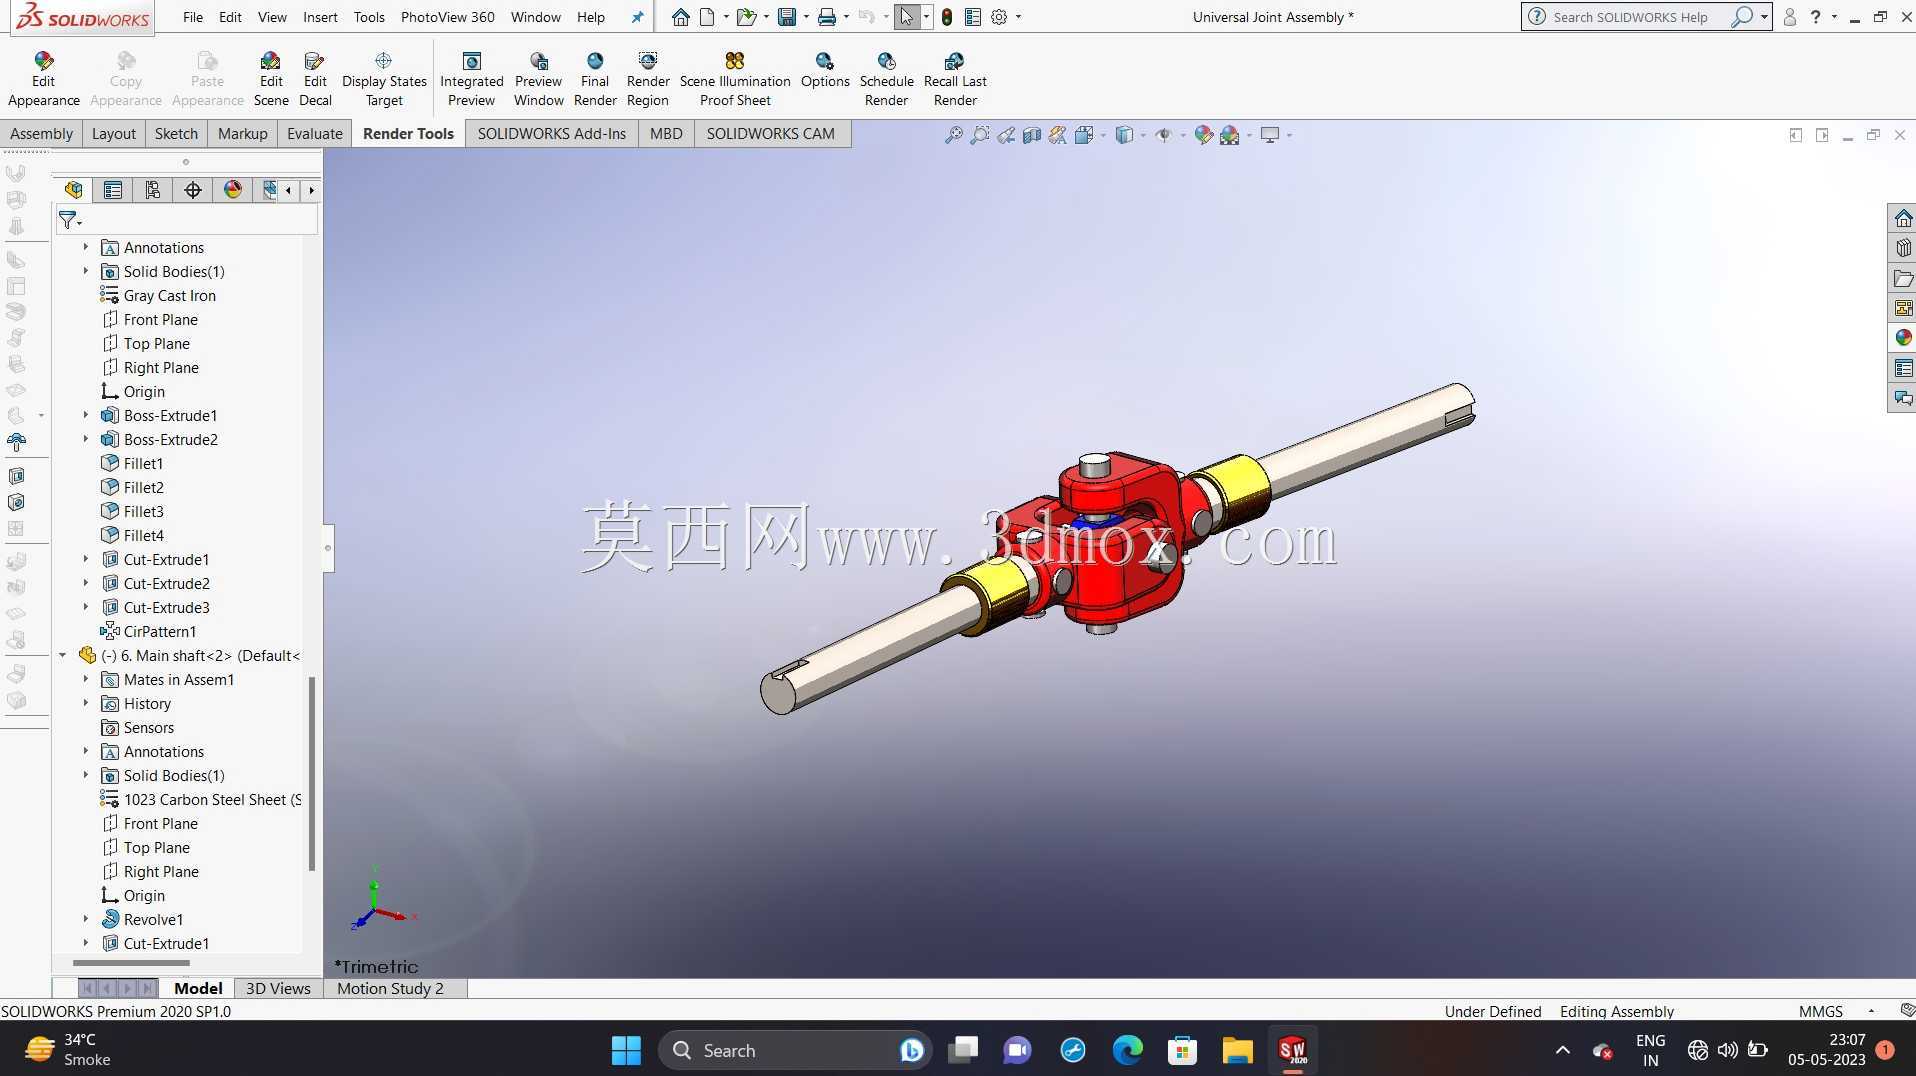The image size is (1916, 1076).
Task: Click the Rebuild traffic light icon
Action: coord(947,17)
